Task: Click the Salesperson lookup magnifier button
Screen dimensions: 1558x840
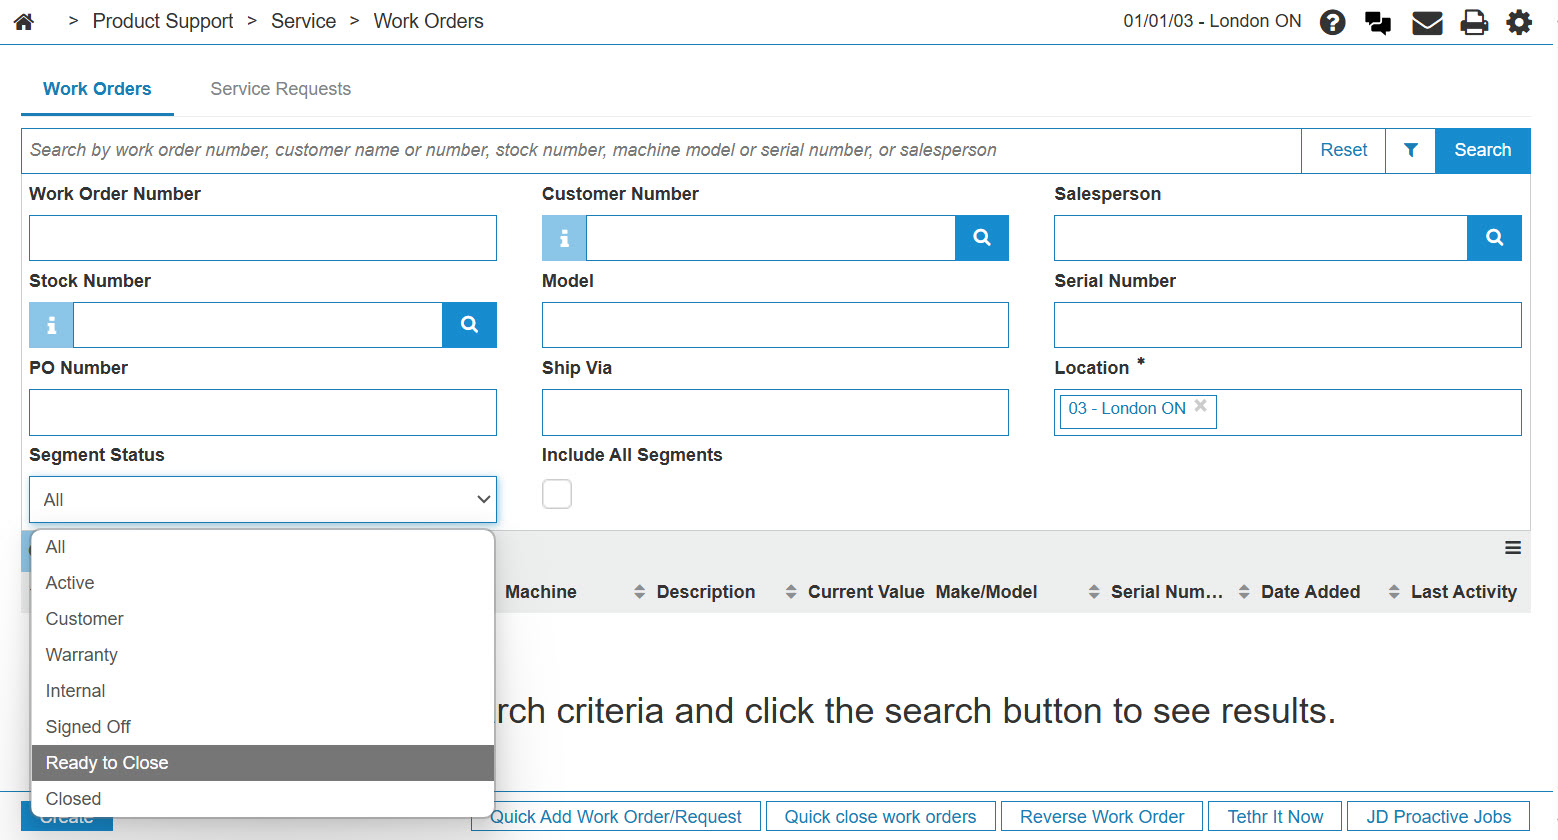Action: tap(1494, 238)
